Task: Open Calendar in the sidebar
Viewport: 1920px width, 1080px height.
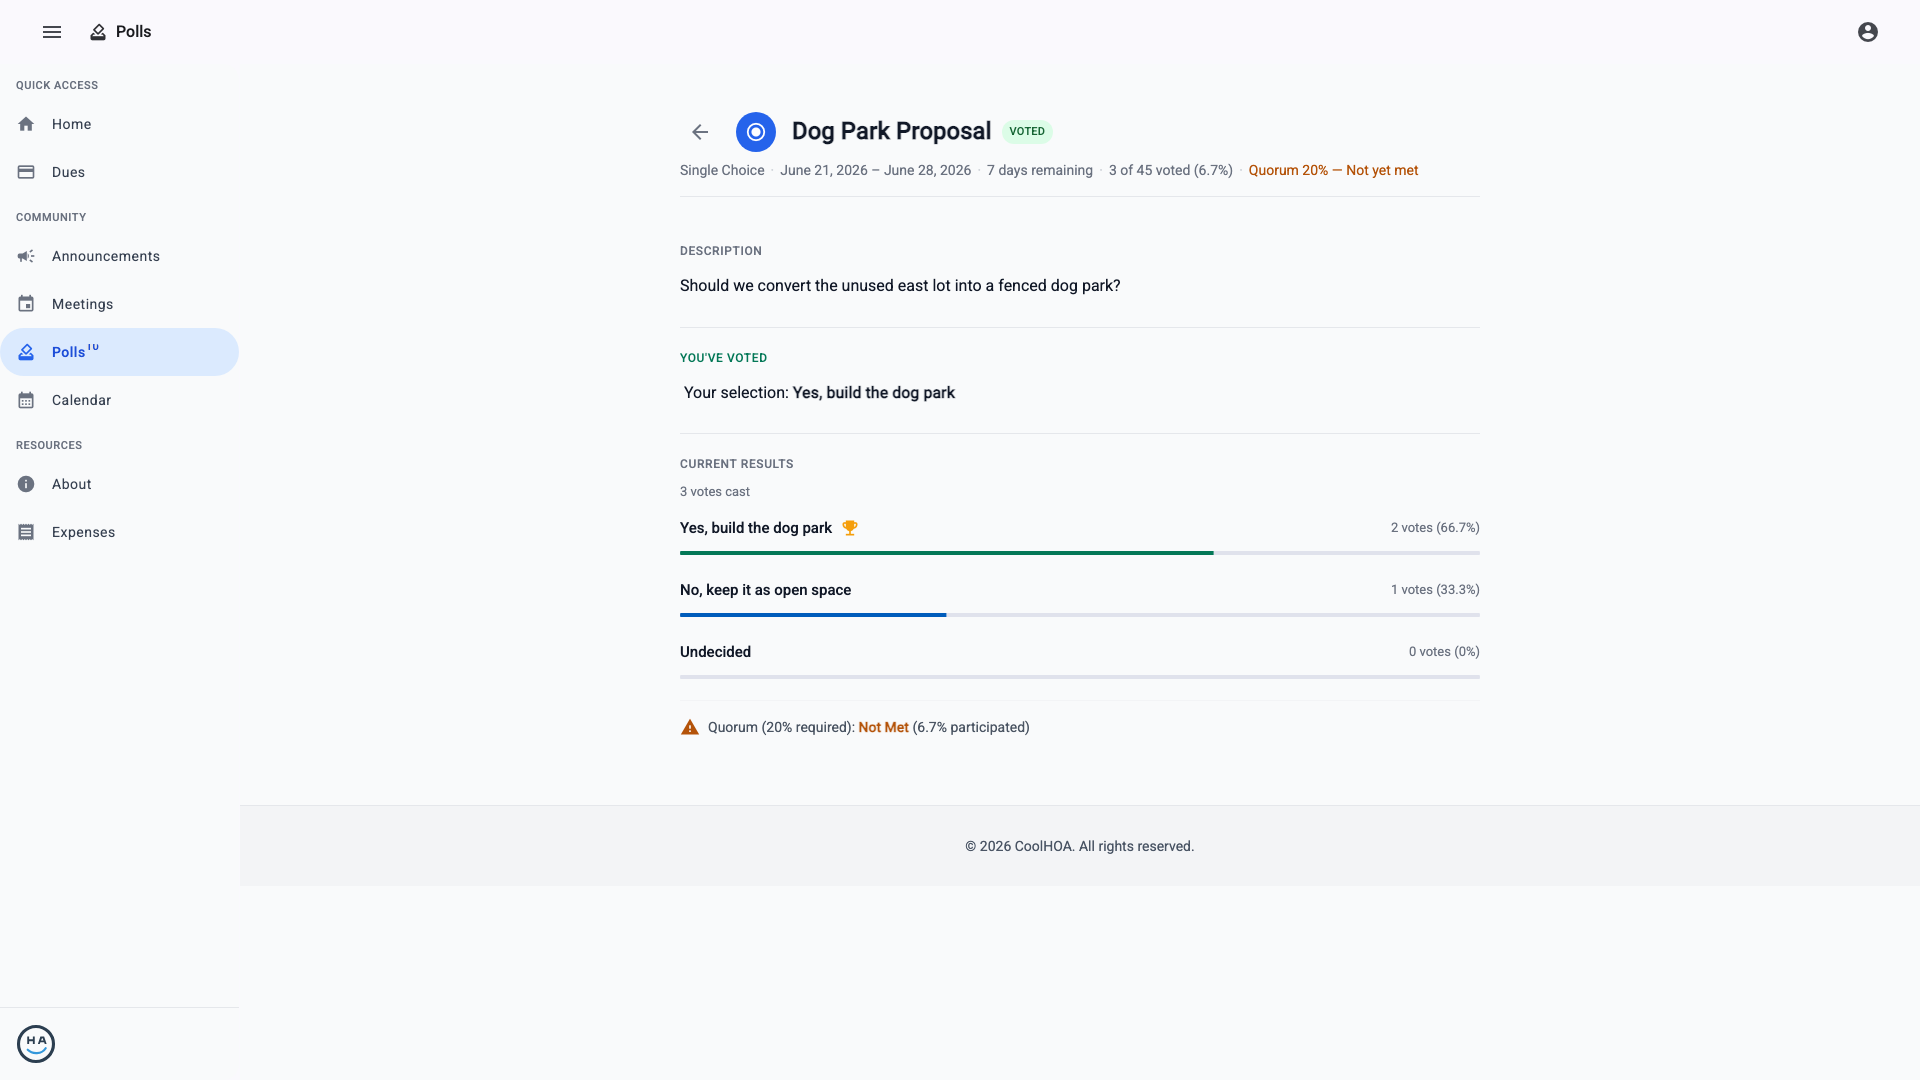Action: click(120, 400)
